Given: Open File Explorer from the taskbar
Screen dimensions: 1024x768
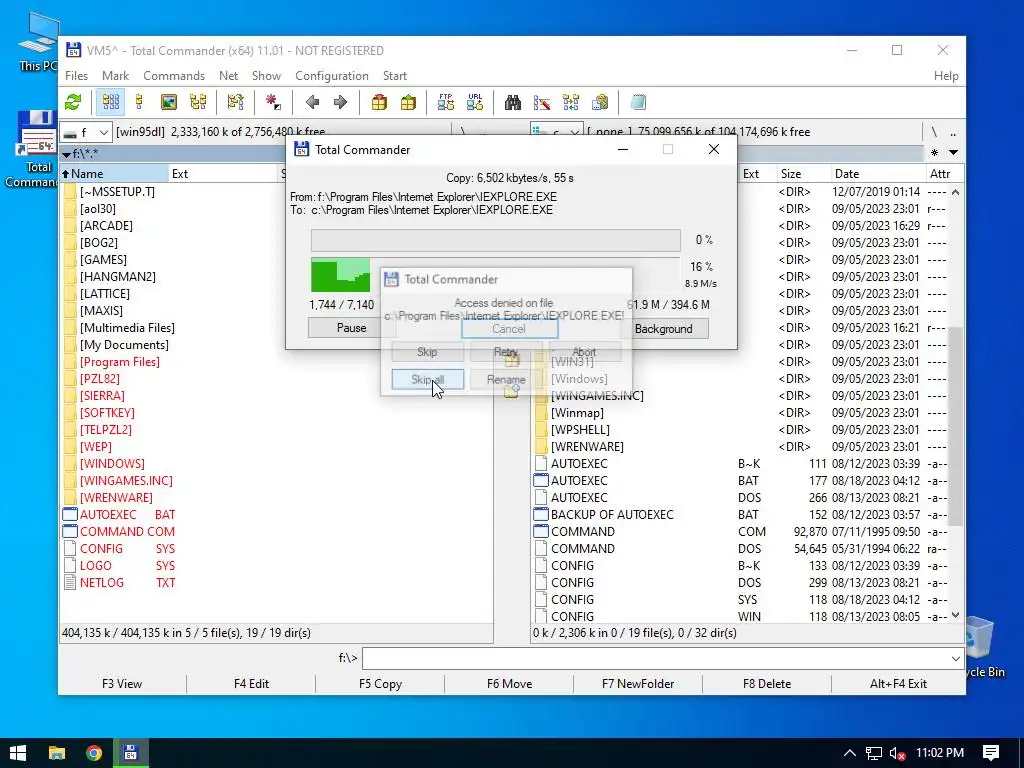Looking at the screenshot, I should point(57,753).
